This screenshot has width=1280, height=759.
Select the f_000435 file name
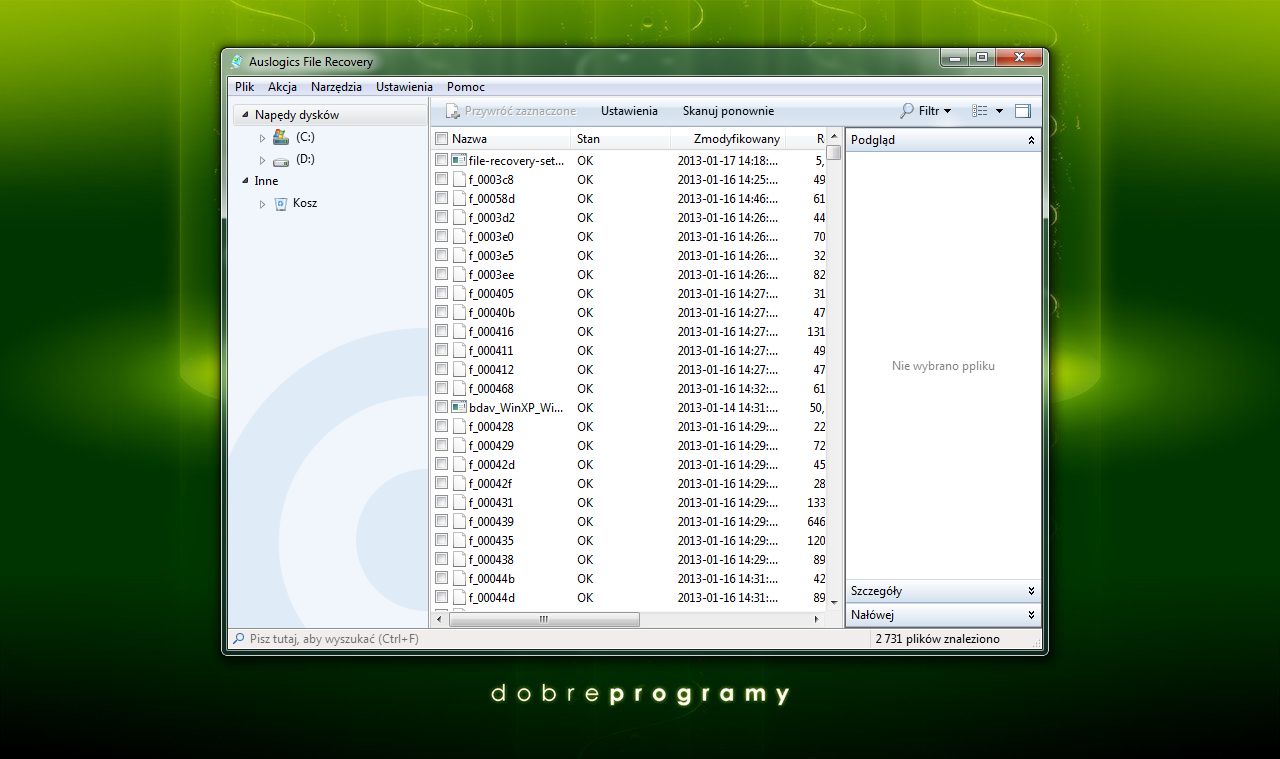tap(491, 540)
